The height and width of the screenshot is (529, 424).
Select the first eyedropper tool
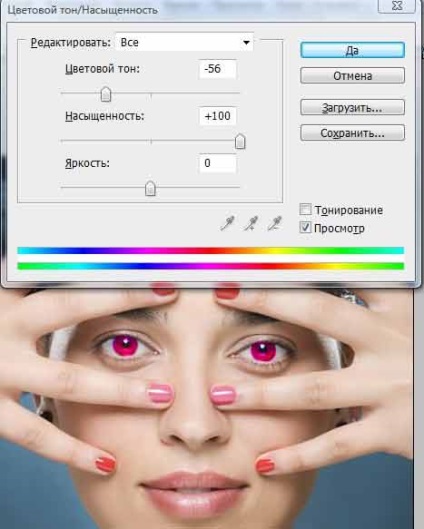click(227, 223)
